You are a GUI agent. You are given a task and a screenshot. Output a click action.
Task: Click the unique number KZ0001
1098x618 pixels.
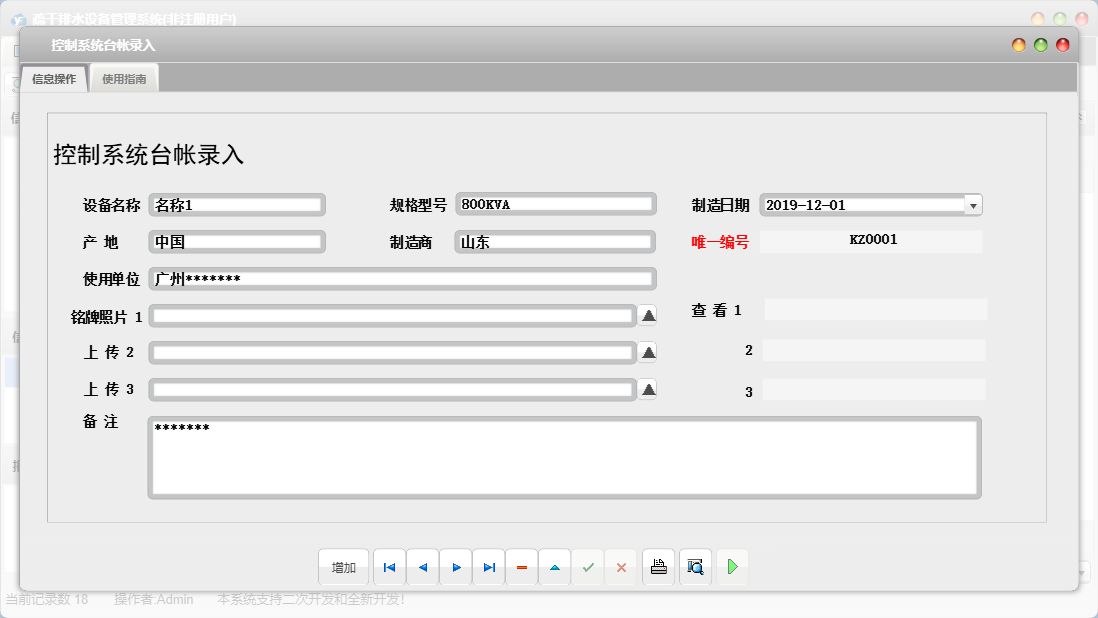873,239
